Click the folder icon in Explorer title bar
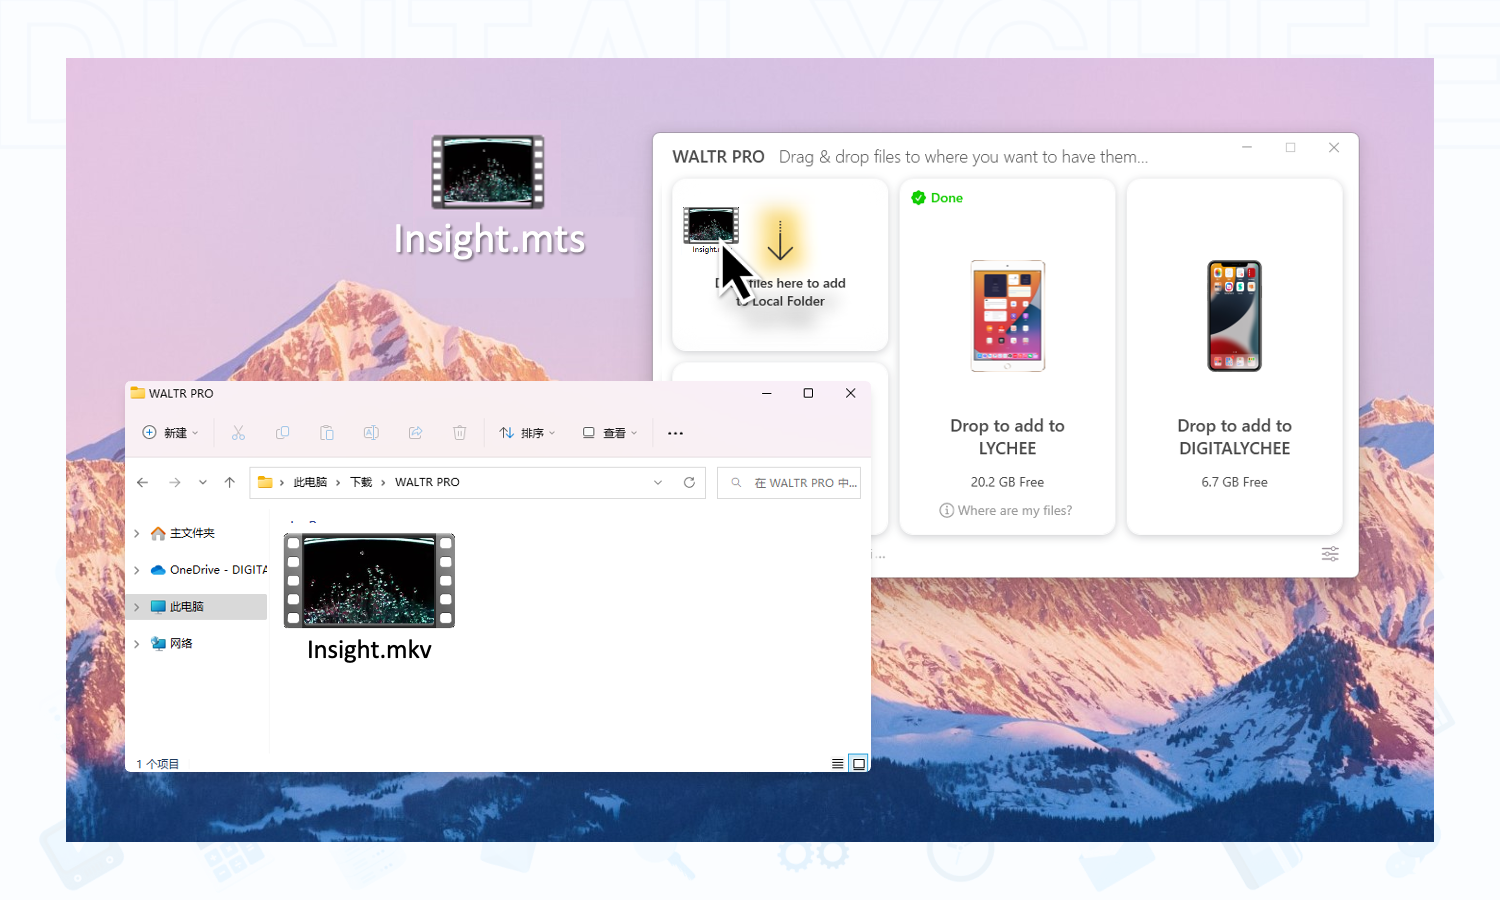 [x=138, y=393]
